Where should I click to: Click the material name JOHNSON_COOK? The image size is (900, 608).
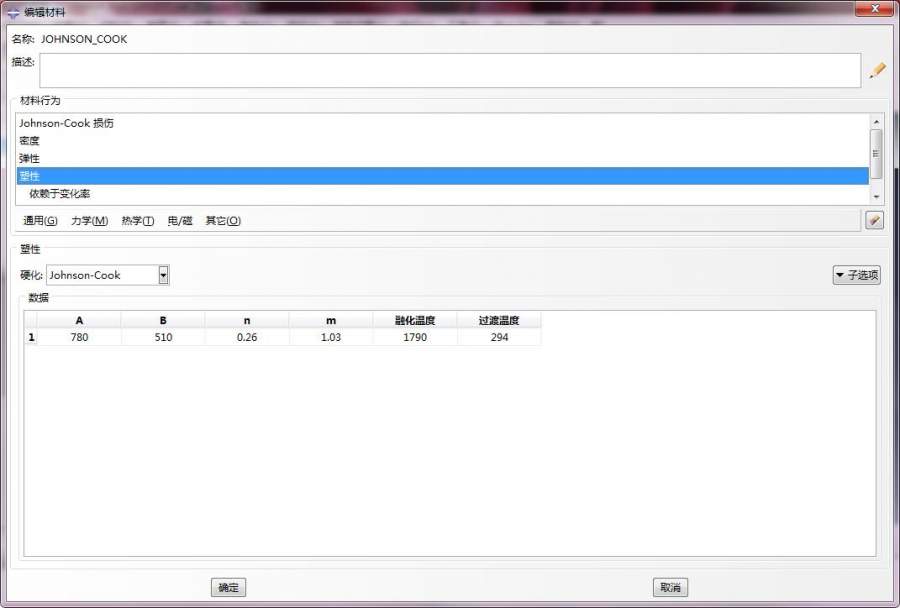(84, 39)
